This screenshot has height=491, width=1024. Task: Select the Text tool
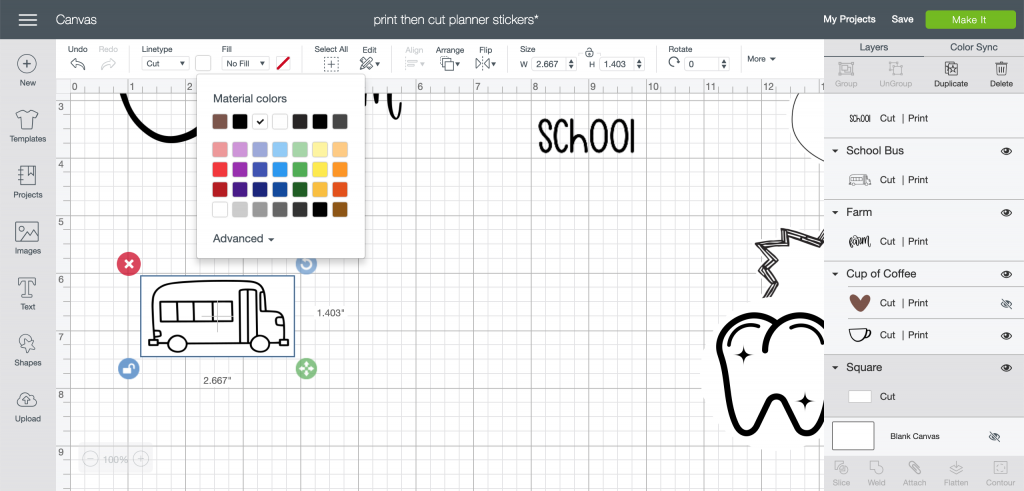[x=27, y=287]
